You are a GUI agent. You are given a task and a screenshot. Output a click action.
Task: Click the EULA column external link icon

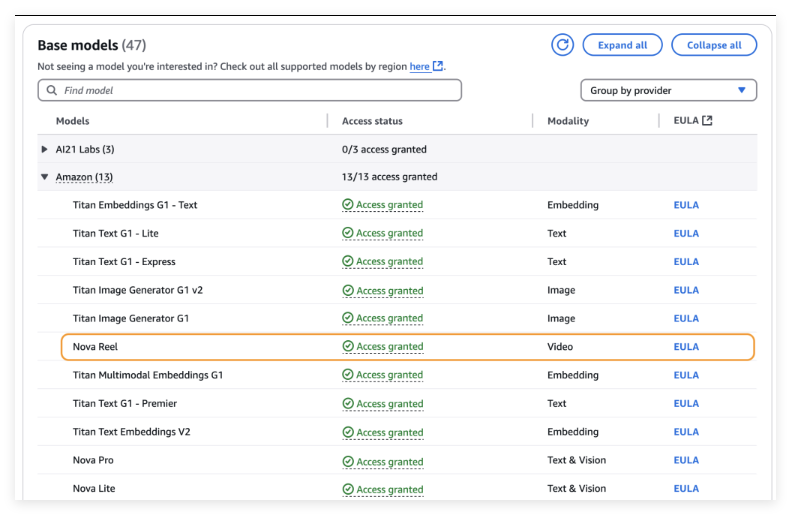[707, 121]
